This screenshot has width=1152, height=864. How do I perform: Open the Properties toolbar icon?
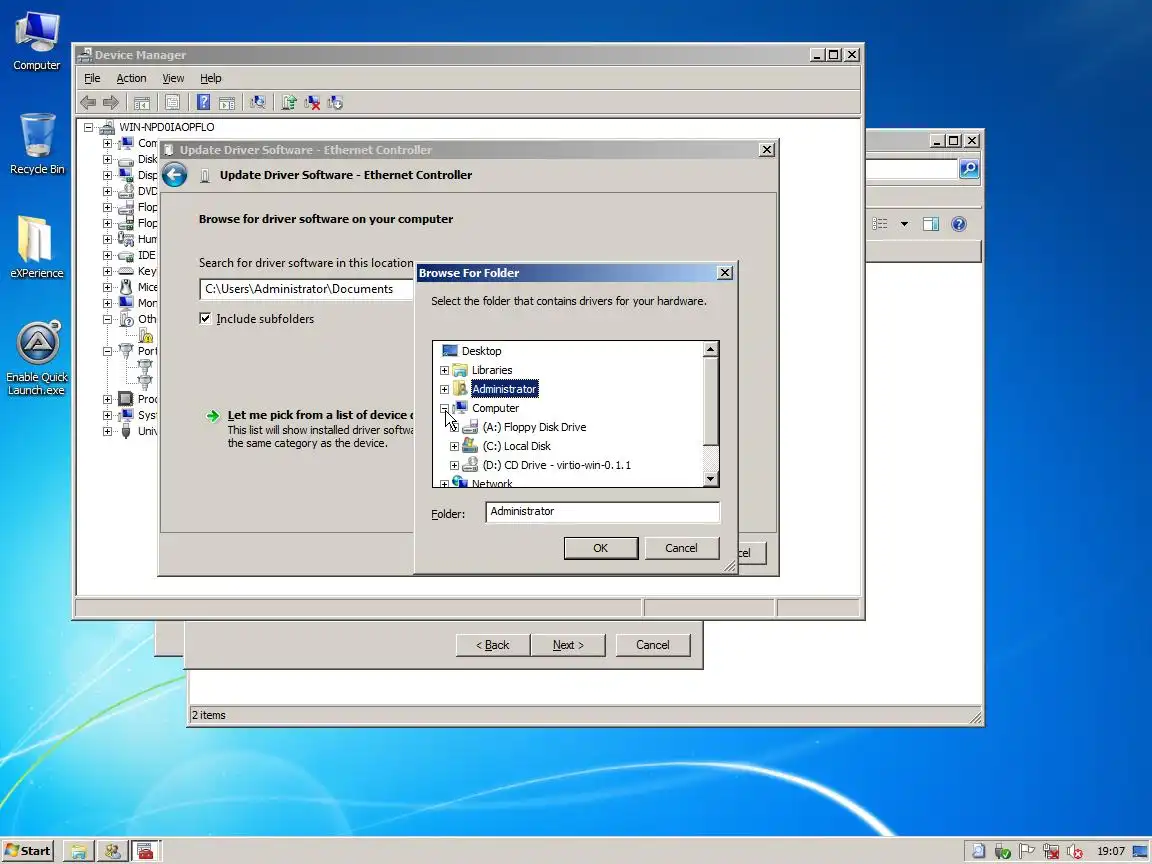point(173,103)
